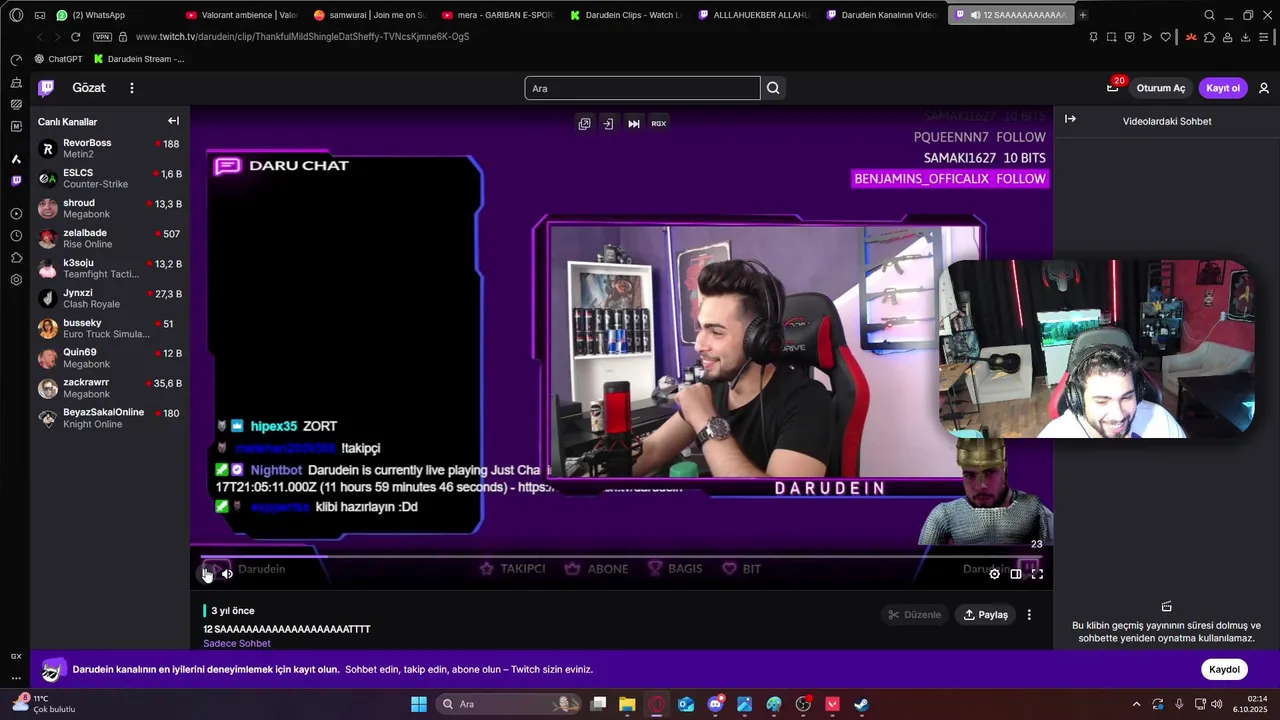Select shroud channel in live list
This screenshot has height=720, width=1280.
110,209
